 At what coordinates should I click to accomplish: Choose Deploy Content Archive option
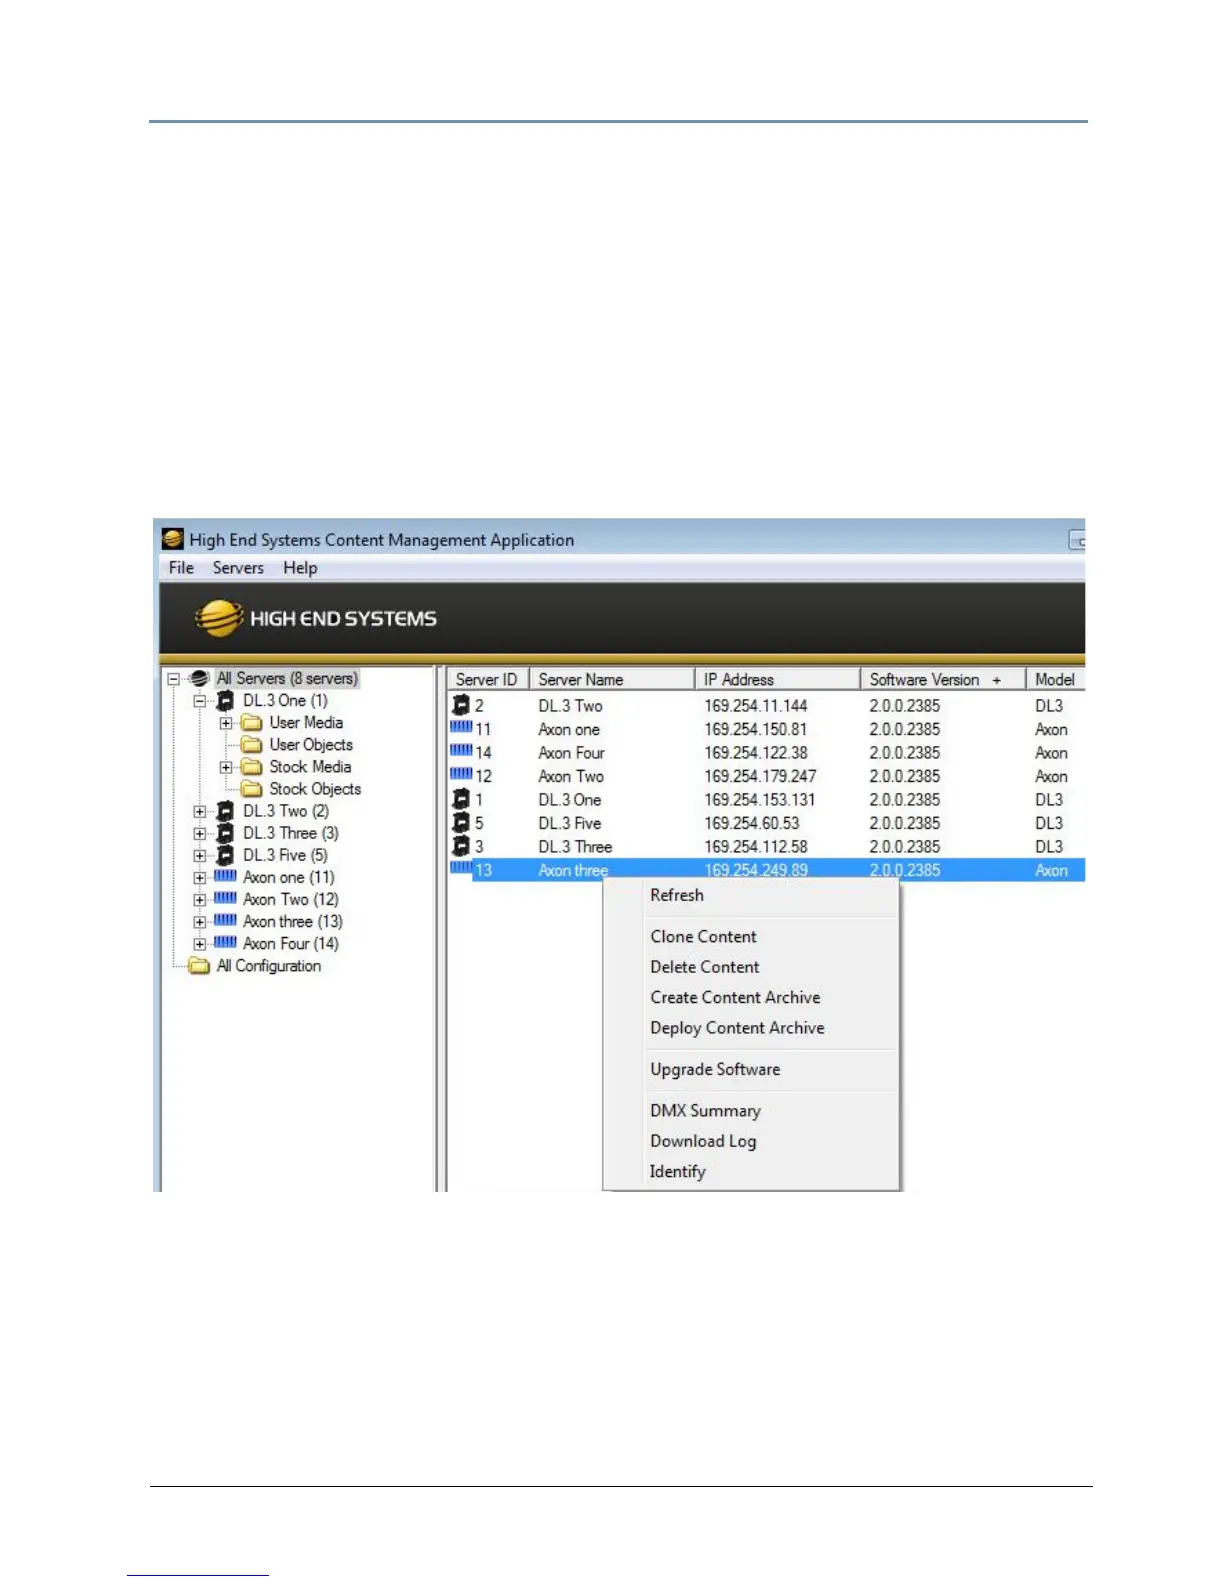click(x=737, y=1028)
